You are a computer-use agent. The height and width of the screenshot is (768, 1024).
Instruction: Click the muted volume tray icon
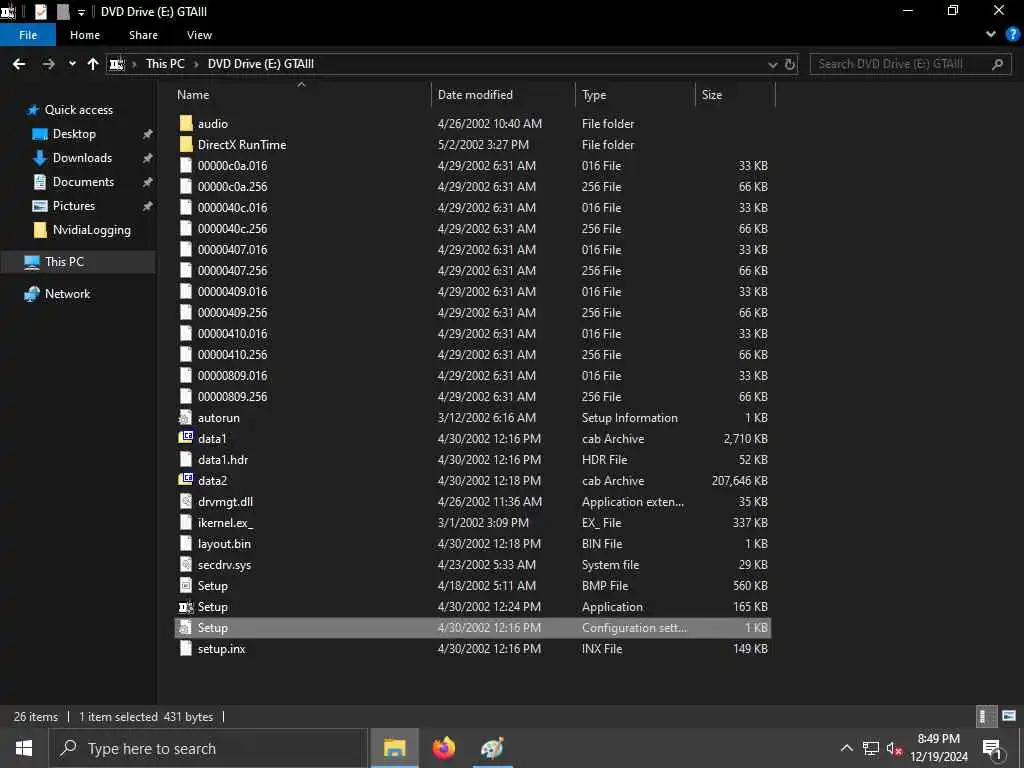click(894, 748)
